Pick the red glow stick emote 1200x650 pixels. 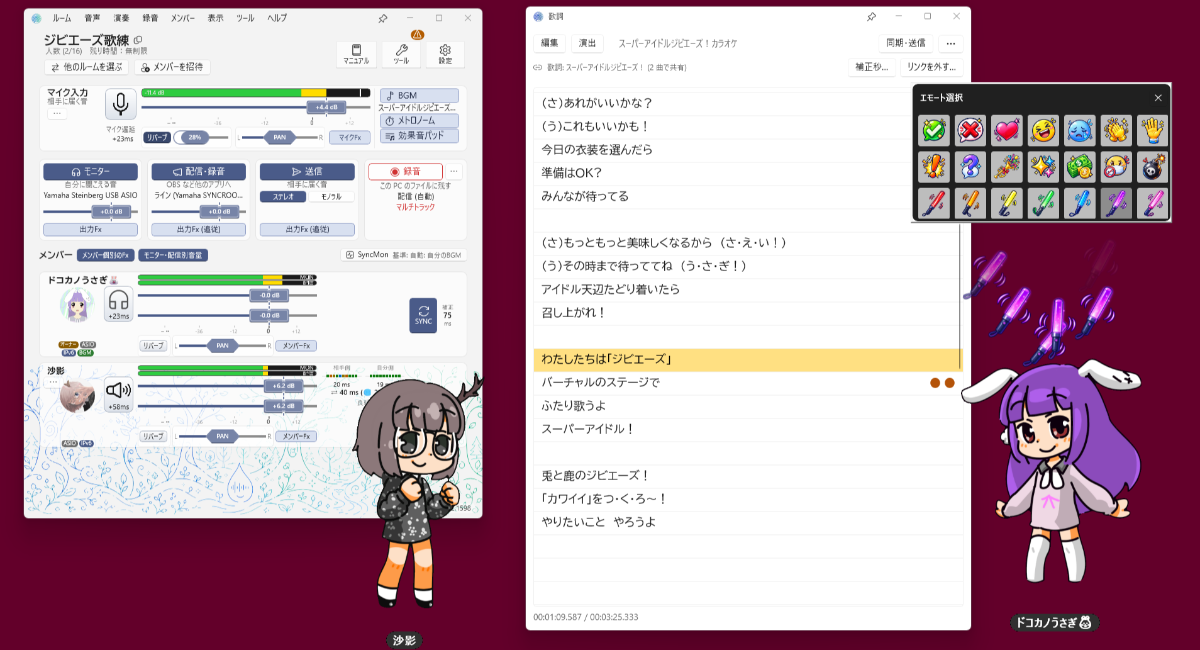click(x=934, y=202)
